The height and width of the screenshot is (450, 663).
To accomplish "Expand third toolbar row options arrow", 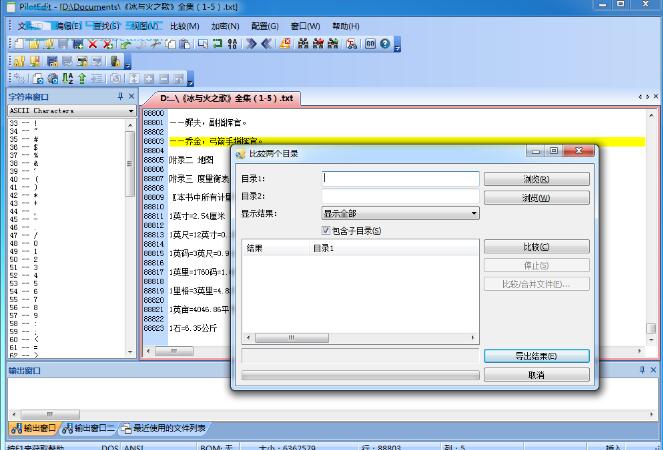I will pos(190,79).
